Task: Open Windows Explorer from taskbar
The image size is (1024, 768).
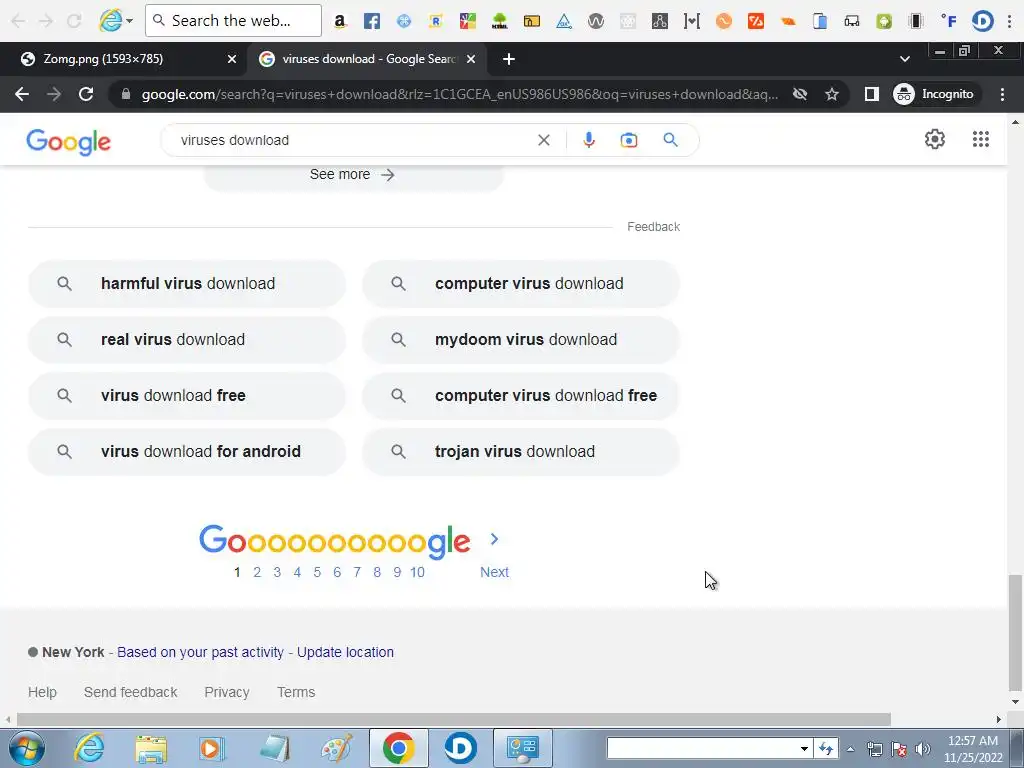Action: coord(151,748)
